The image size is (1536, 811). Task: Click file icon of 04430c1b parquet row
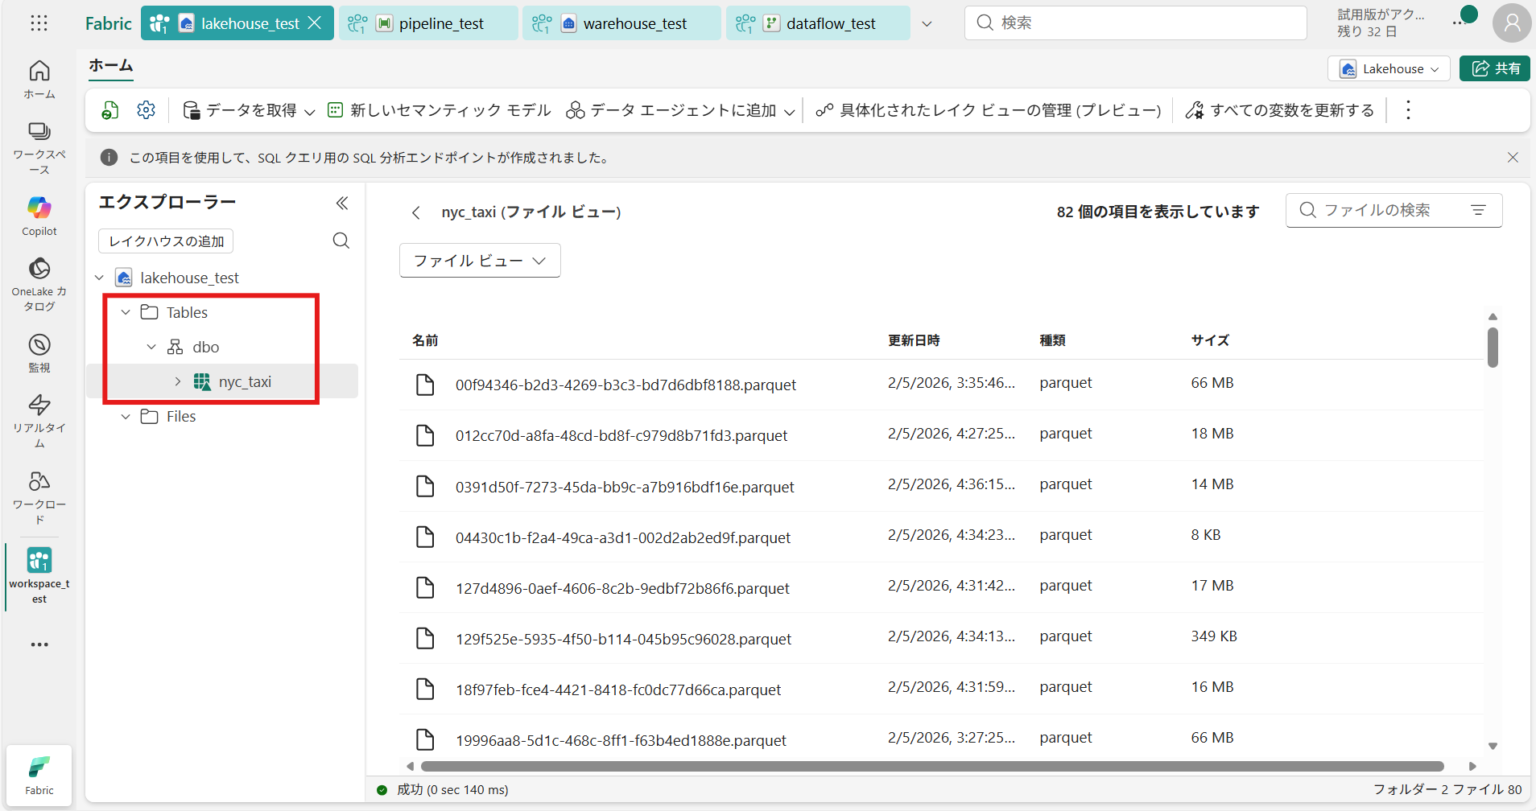pyautogui.click(x=425, y=537)
